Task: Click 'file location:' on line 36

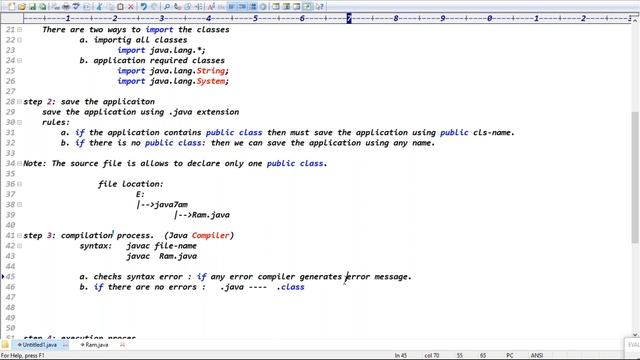Action: point(131,184)
